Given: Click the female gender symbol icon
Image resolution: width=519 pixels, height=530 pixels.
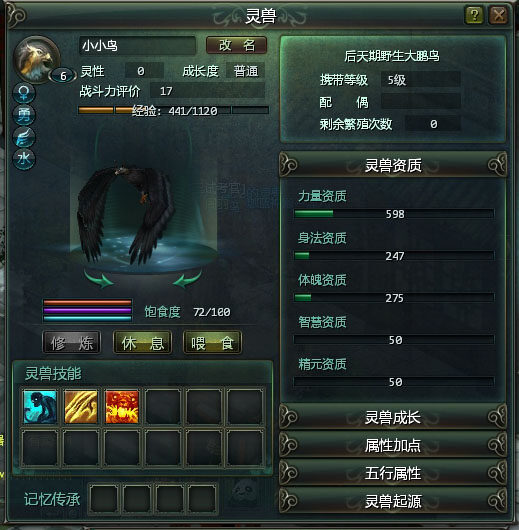Looking at the screenshot, I should 24,93.
